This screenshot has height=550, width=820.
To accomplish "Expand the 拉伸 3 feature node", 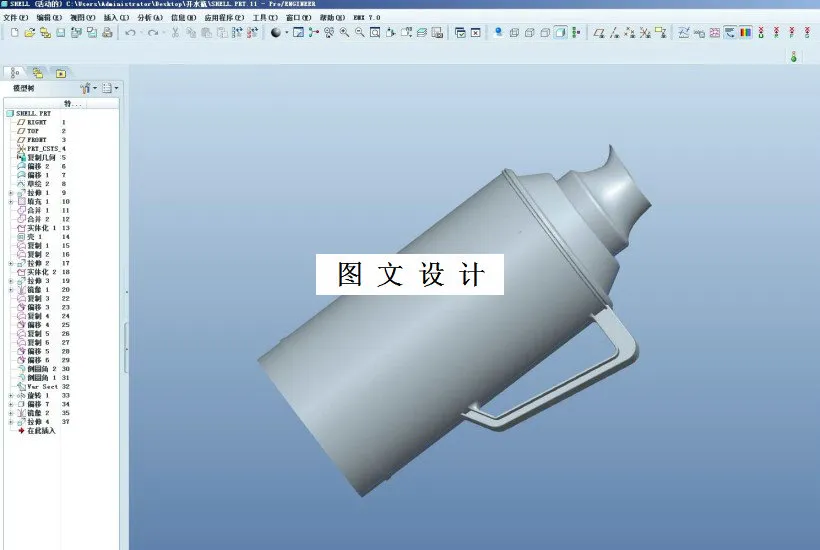I will tap(11, 281).
